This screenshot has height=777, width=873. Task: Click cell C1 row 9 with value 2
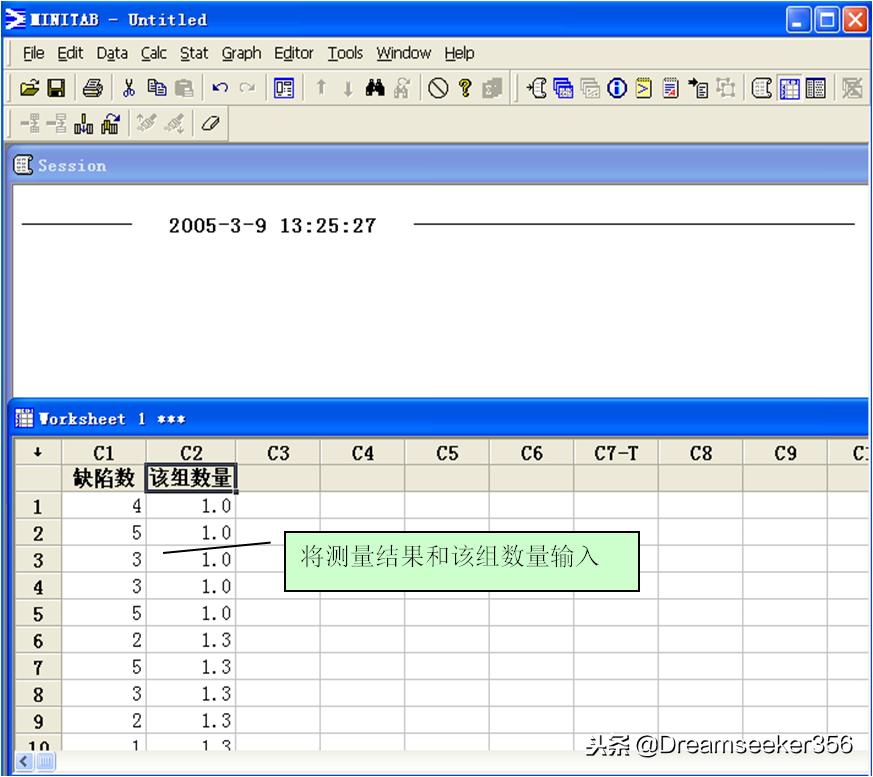tap(104, 721)
